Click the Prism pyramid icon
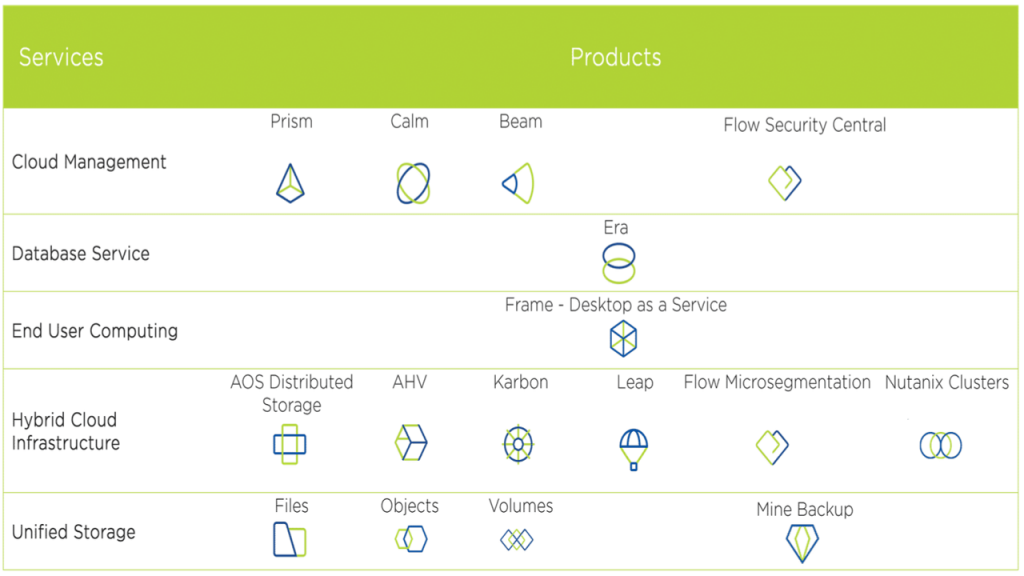Image resolution: width=1024 pixels, height=576 pixels. point(290,183)
